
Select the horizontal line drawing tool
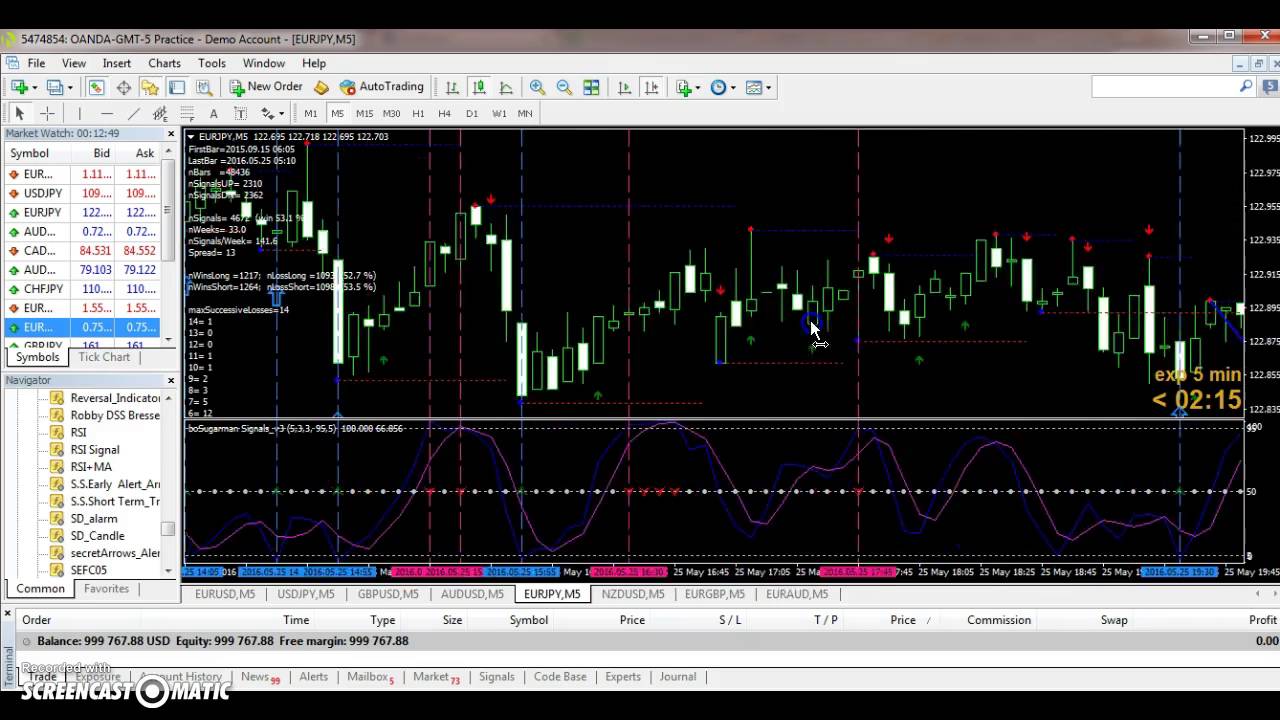(x=106, y=113)
